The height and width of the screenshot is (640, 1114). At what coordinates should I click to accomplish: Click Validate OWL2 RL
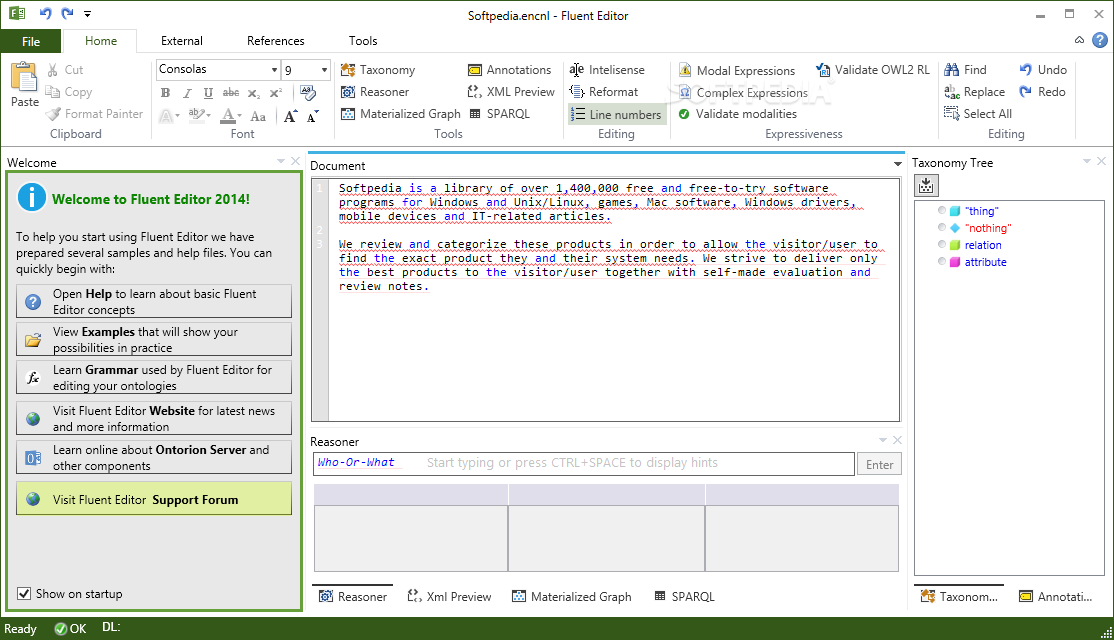click(873, 70)
